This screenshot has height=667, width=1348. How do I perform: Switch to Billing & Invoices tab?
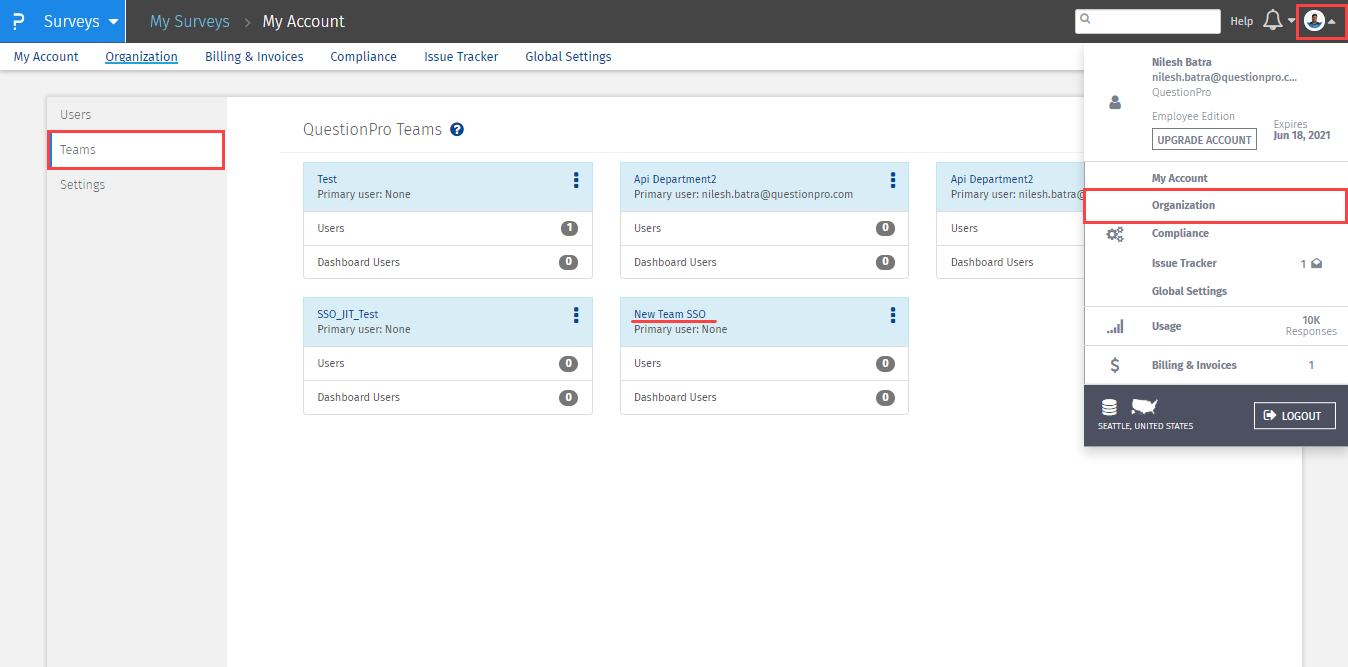(254, 57)
